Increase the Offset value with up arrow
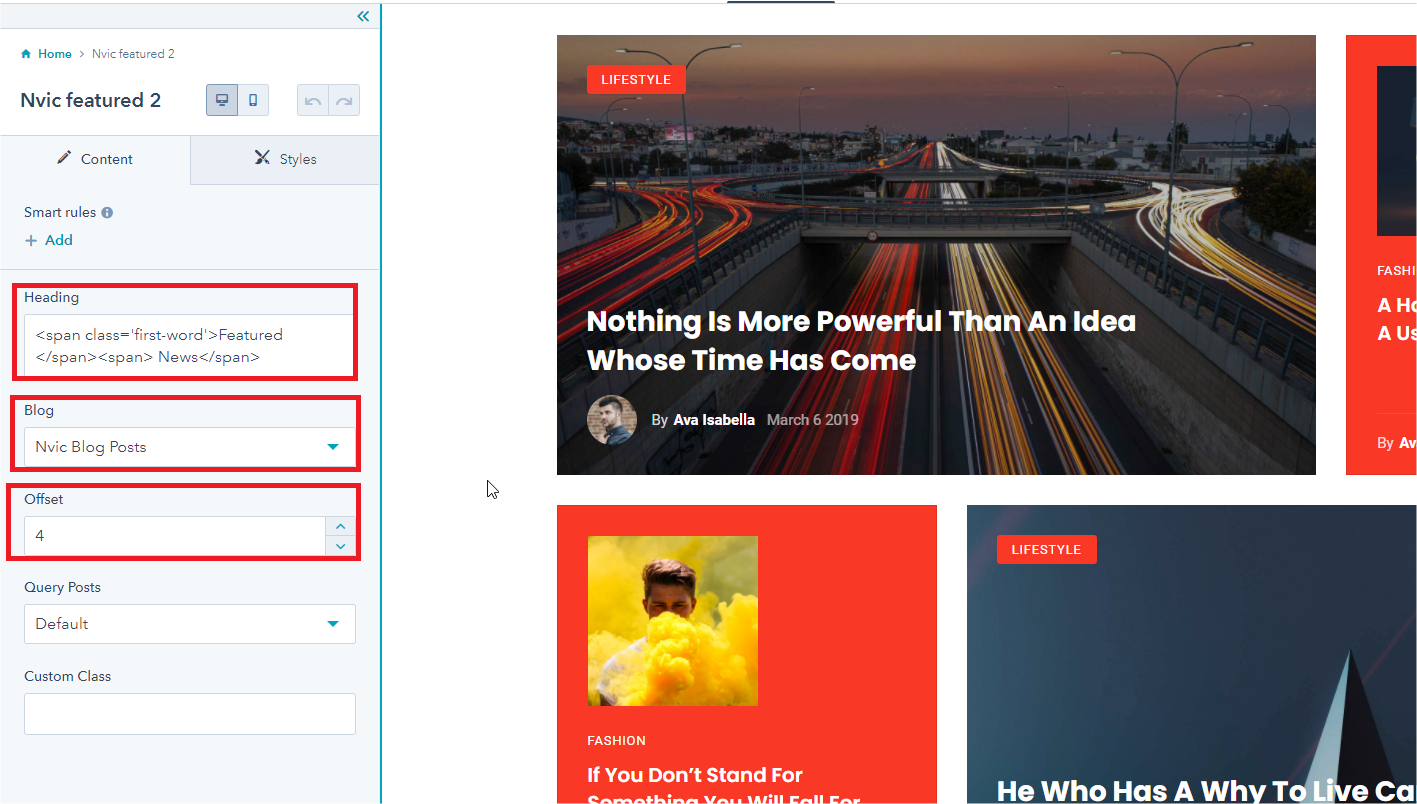Image resolution: width=1417 pixels, height=804 pixels. pos(341,526)
